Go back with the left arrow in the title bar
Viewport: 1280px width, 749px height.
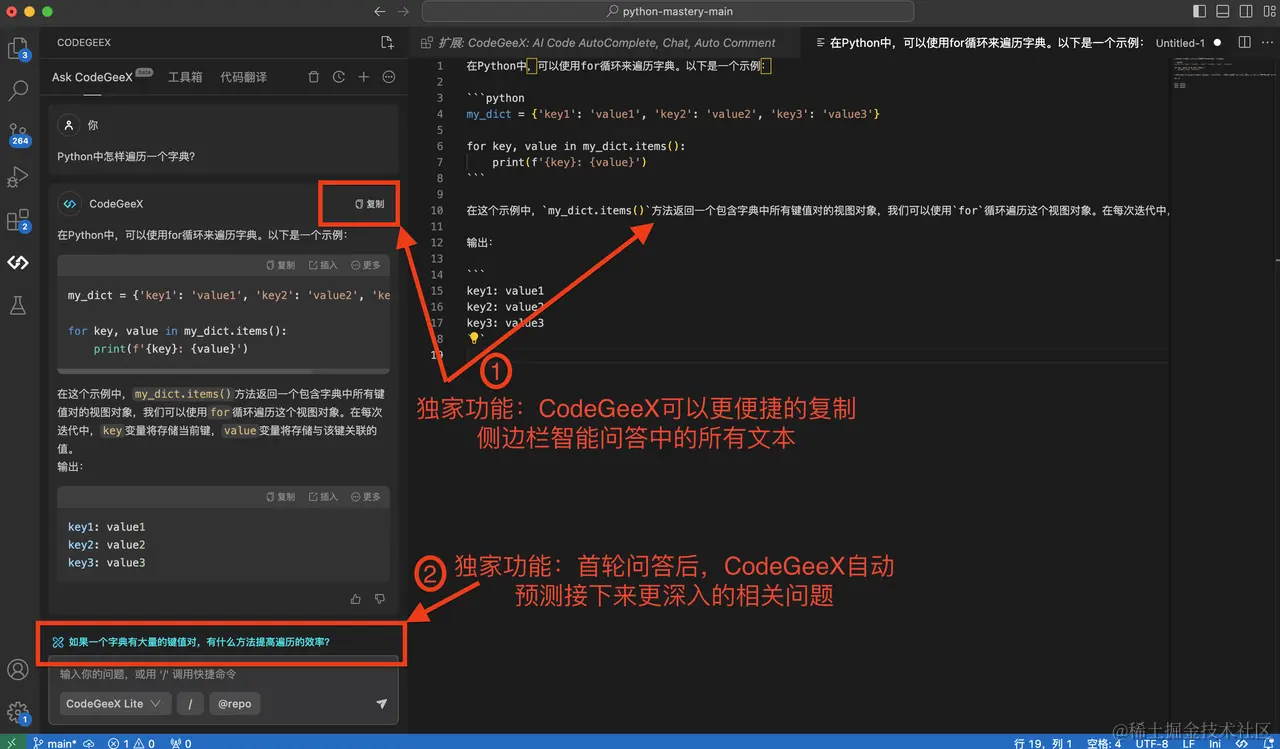tap(379, 12)
